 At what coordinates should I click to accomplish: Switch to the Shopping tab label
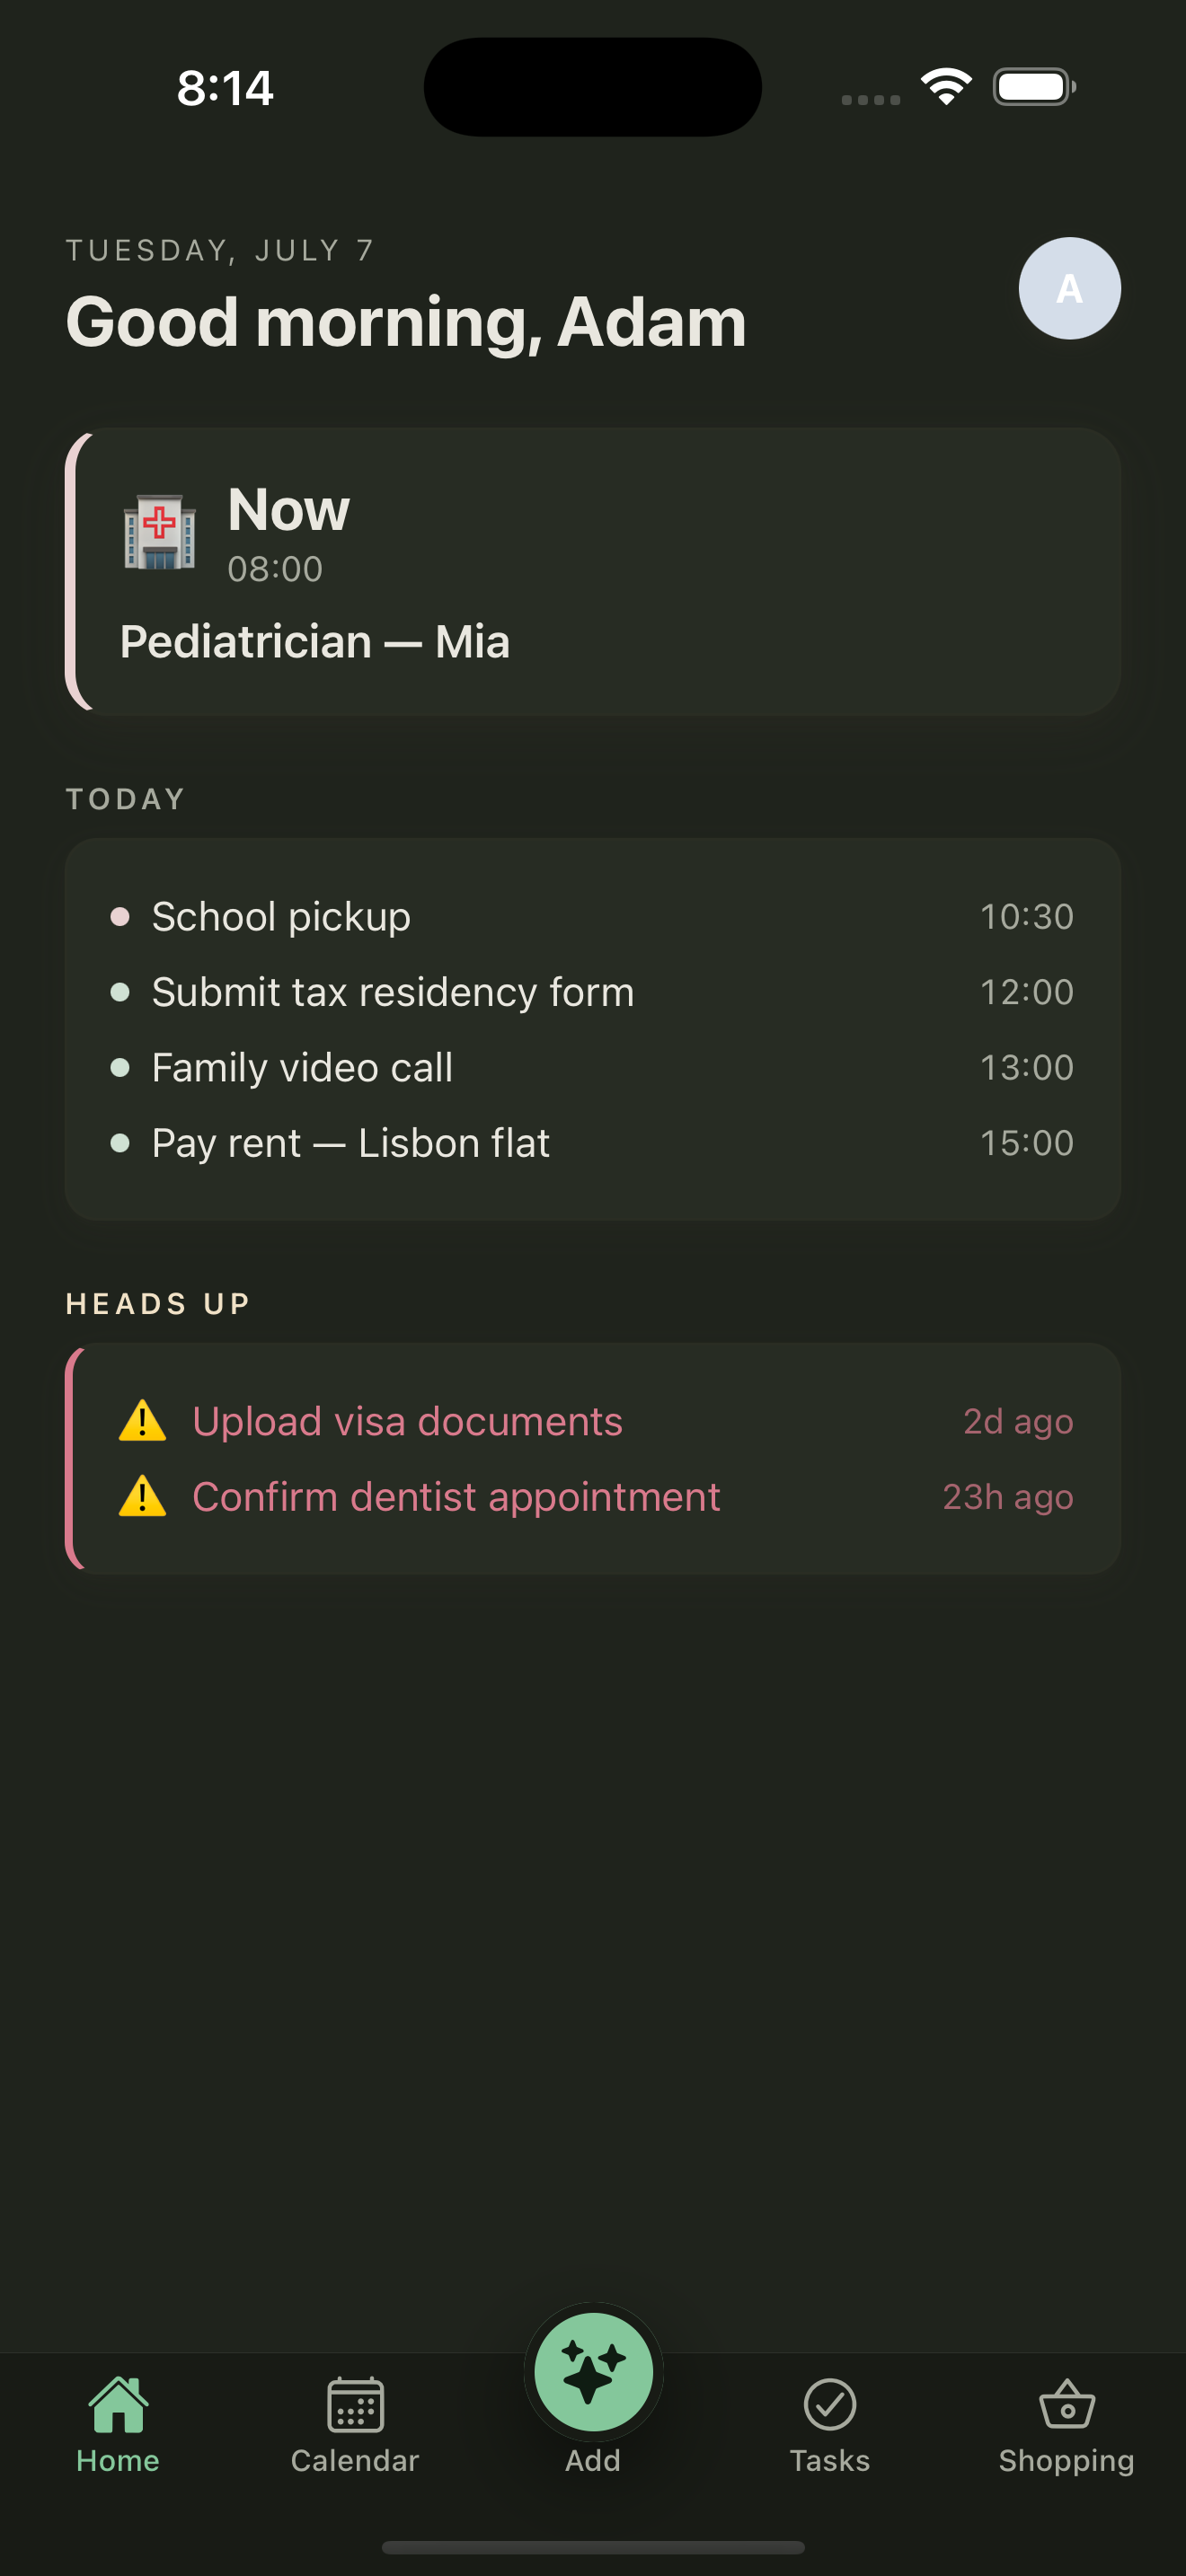(x=1067, y=2461)
